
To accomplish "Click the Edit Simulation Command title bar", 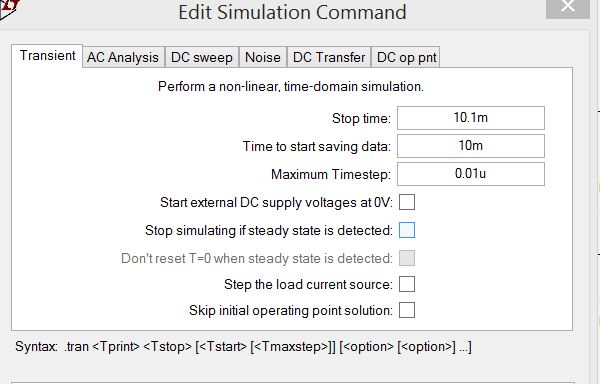I will [292, 12].
